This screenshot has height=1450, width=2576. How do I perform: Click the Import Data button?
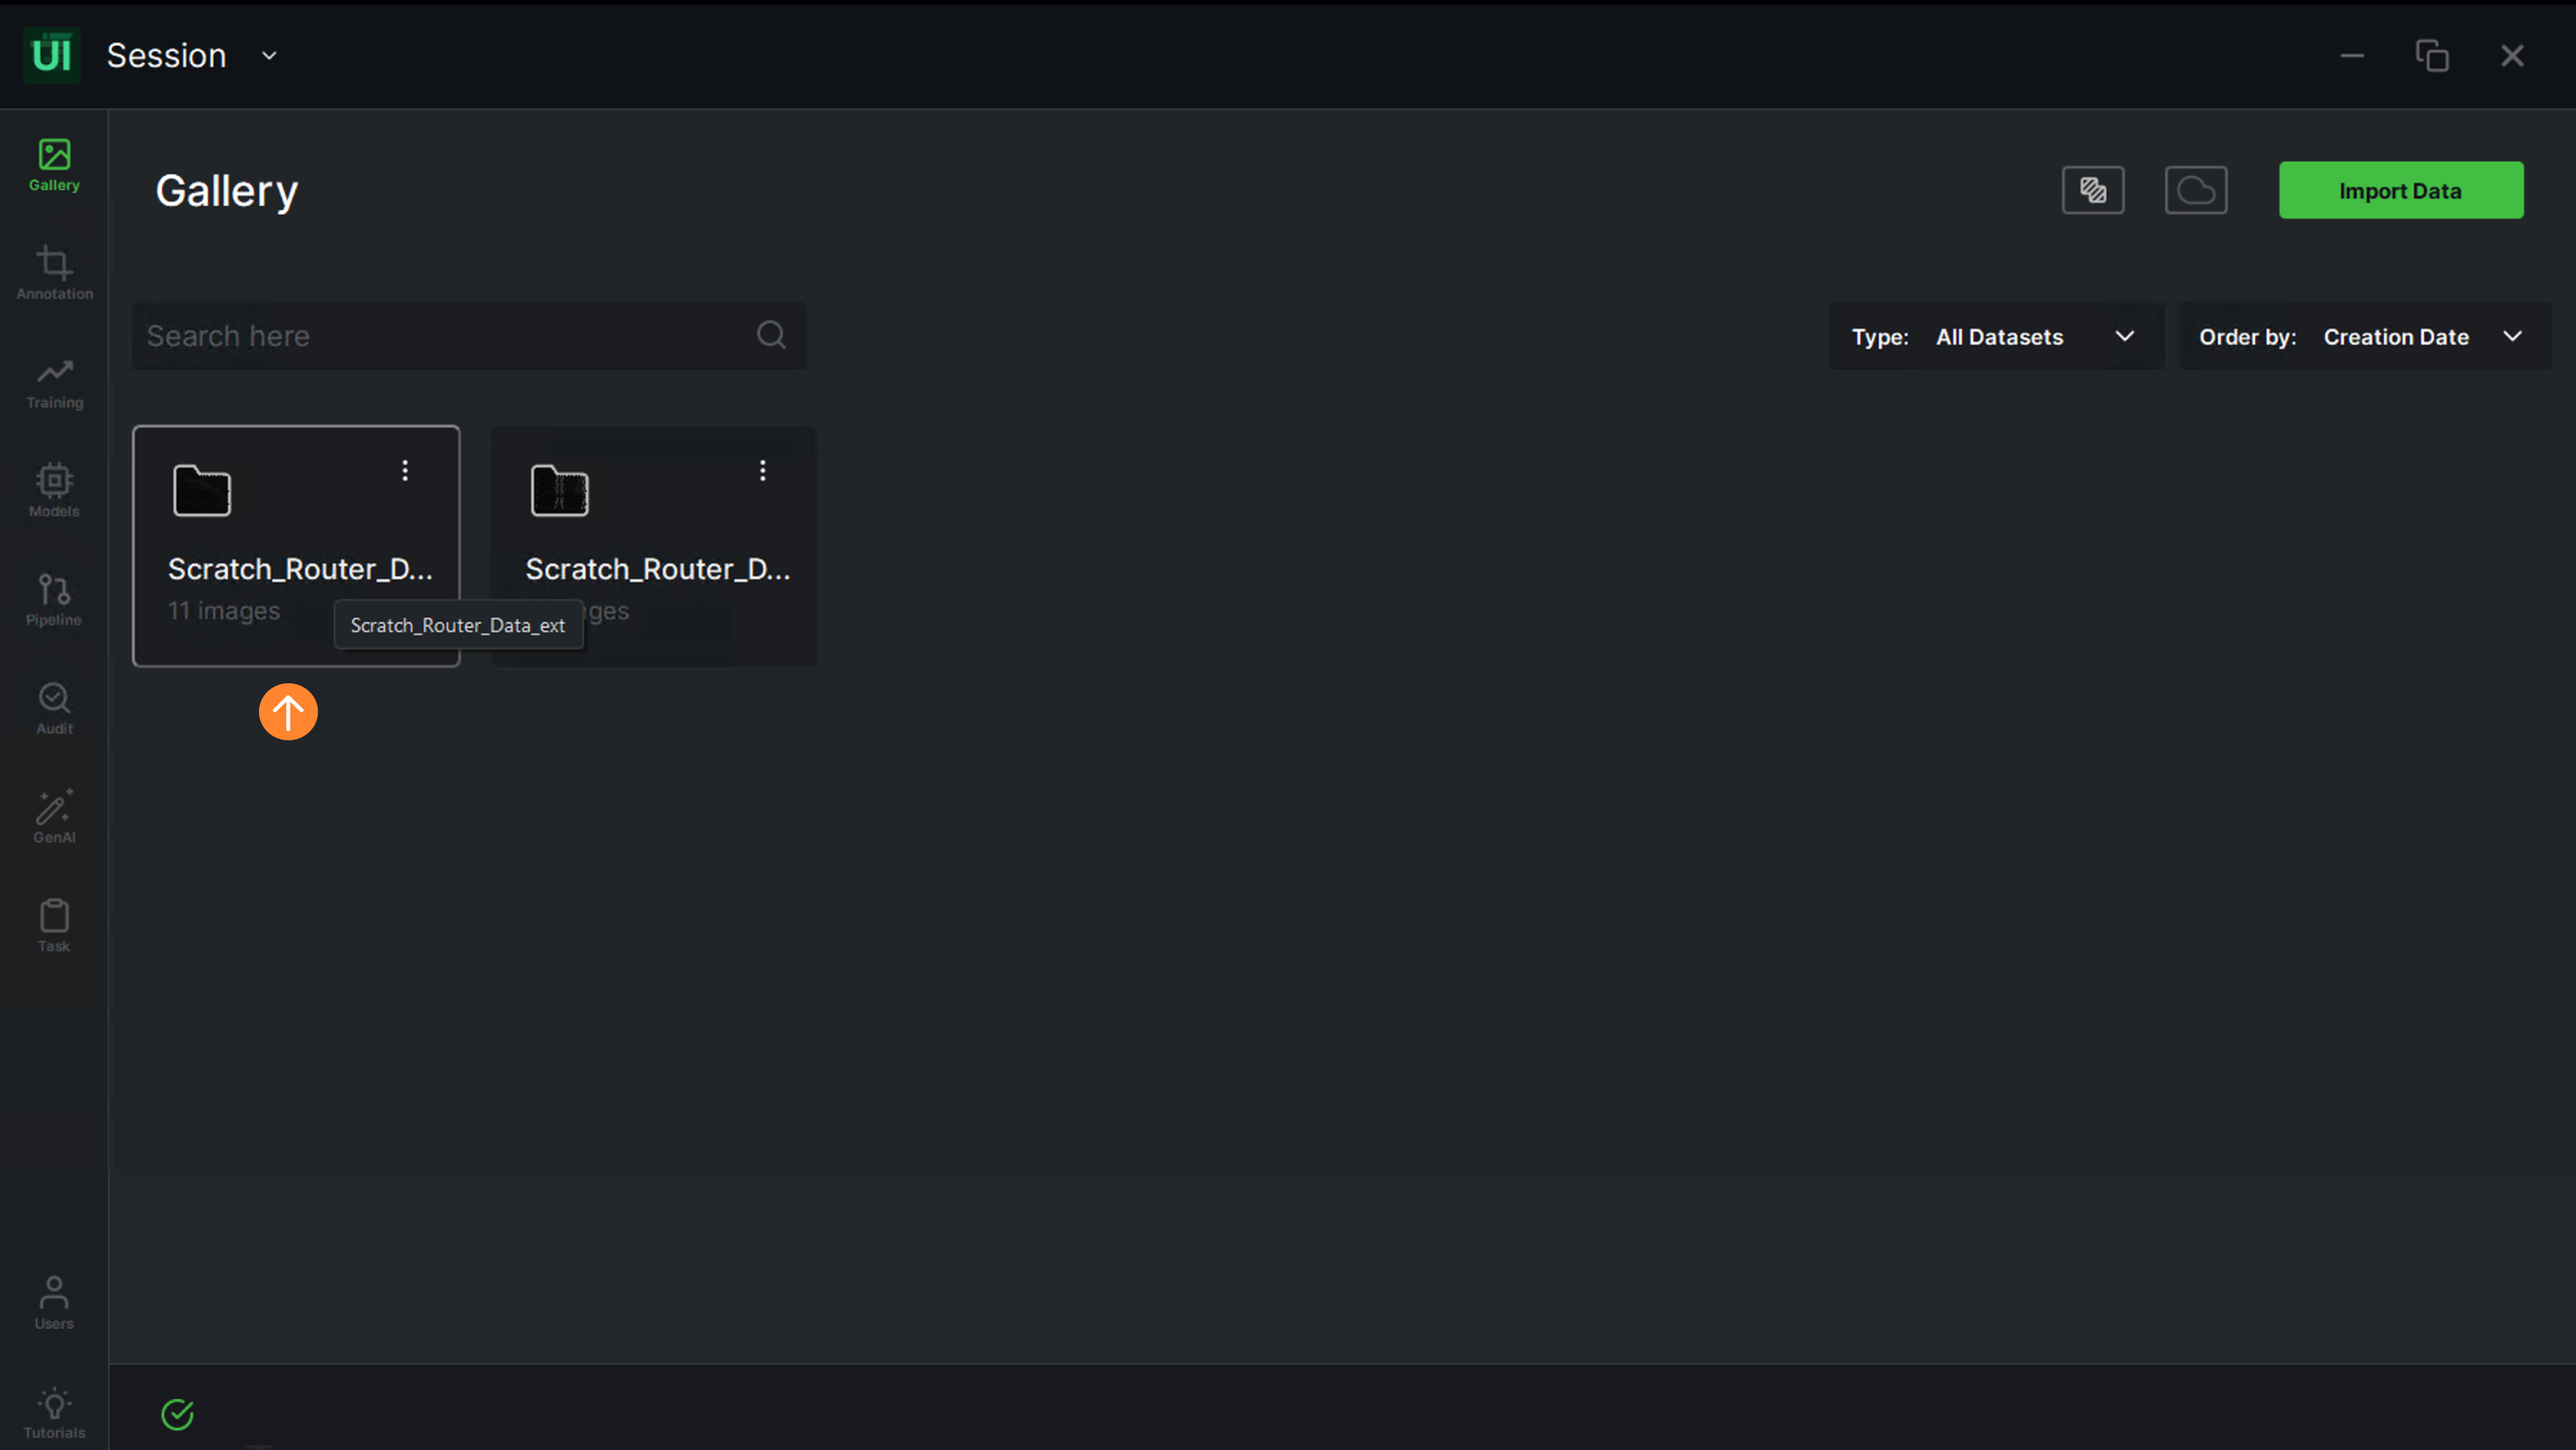click(2400, 190)
